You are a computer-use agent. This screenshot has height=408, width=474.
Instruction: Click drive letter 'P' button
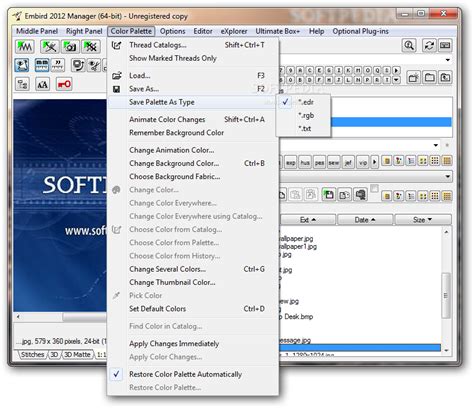(367, 80)
